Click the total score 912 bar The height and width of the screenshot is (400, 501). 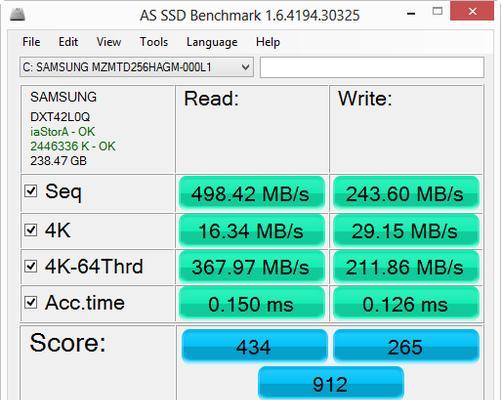coord(331,383)
